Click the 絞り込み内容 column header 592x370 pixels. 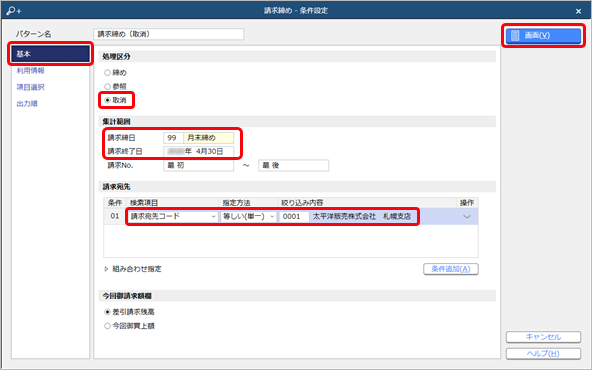(x=302, y=203)
